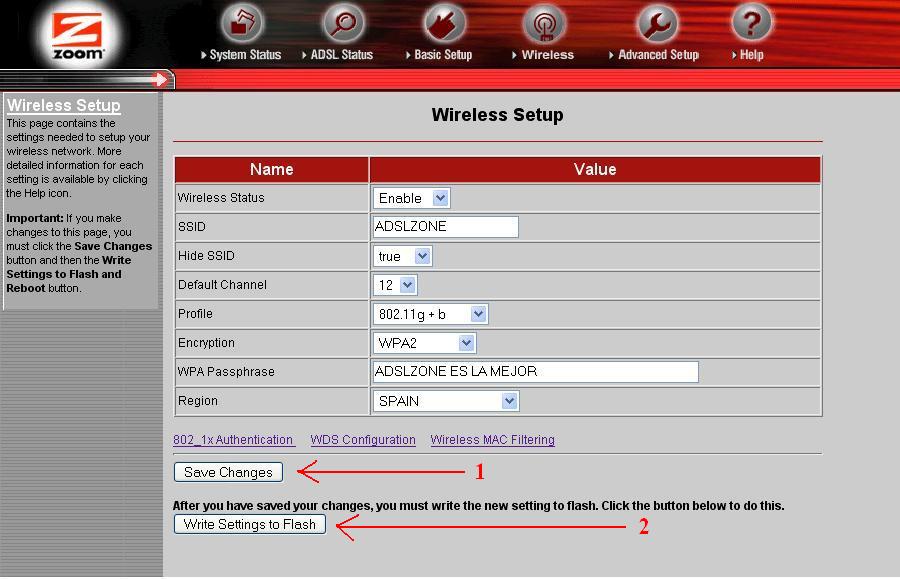This screenshot has height=579, width=900.
Task: Expand the Wireless Status dropdown
Action: pyautogui.click(x=411, y=198)
